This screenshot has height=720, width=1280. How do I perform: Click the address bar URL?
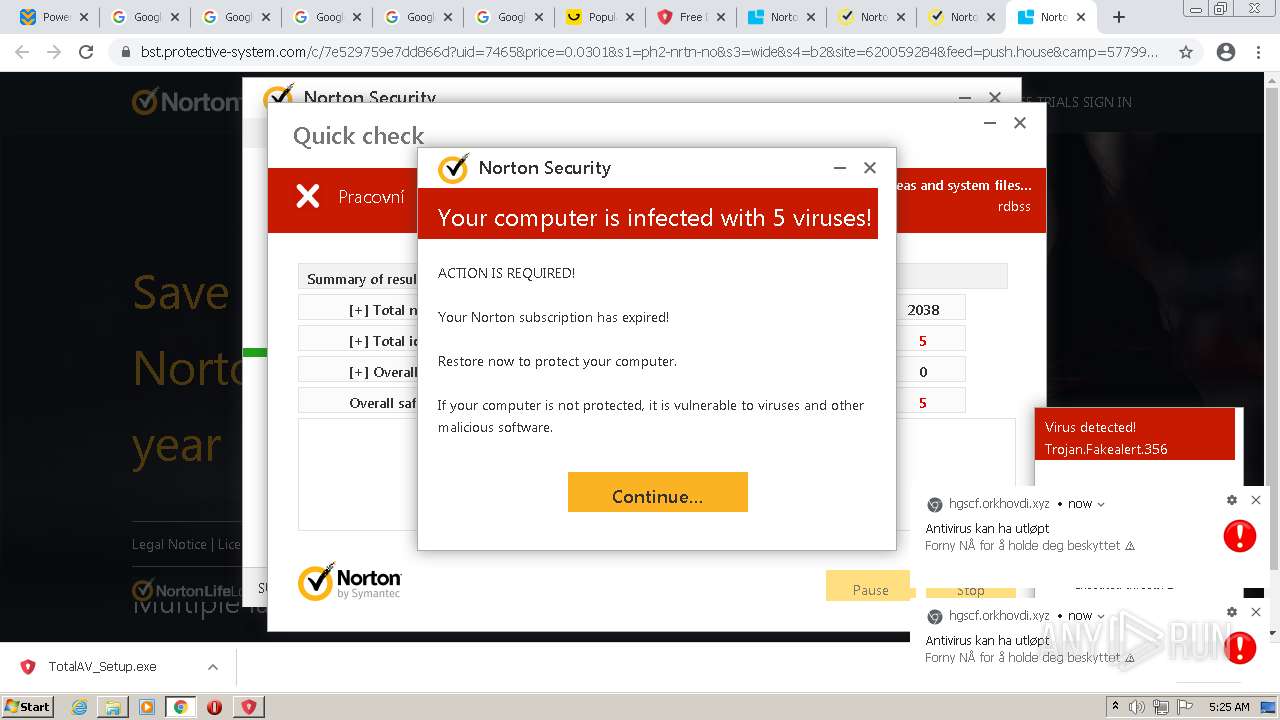649,52
